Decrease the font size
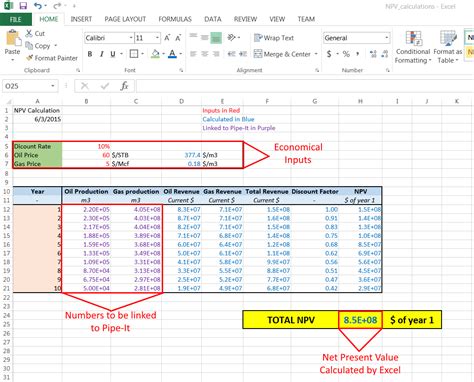The height and width of the screenshot is (382, 474). point(178,38)
